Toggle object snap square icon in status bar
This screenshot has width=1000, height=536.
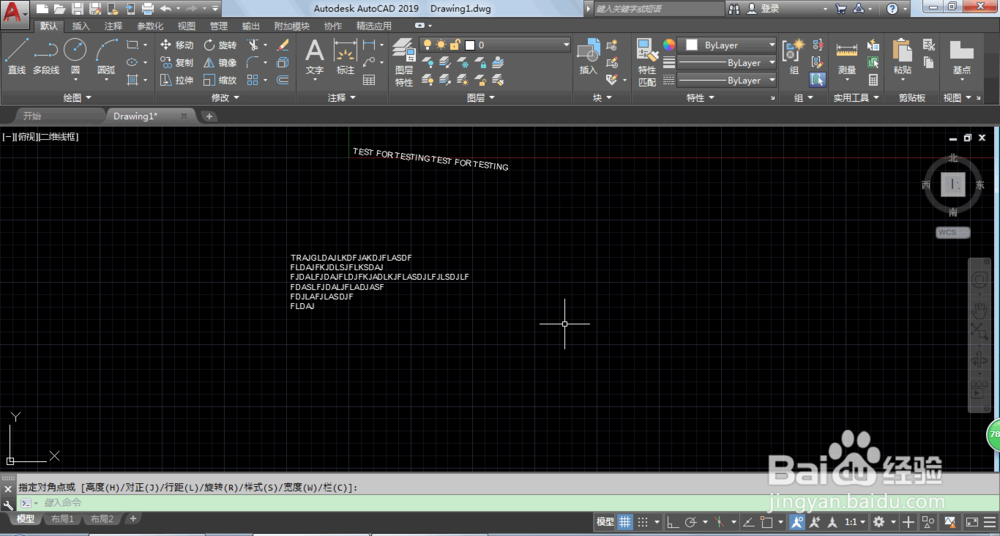767,521
